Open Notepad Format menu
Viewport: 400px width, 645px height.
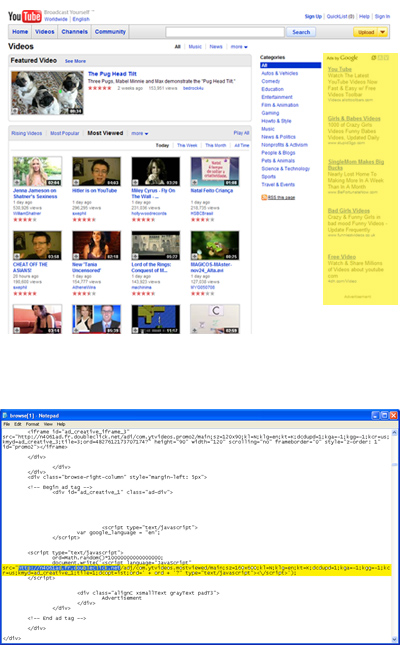pos(33,424)
